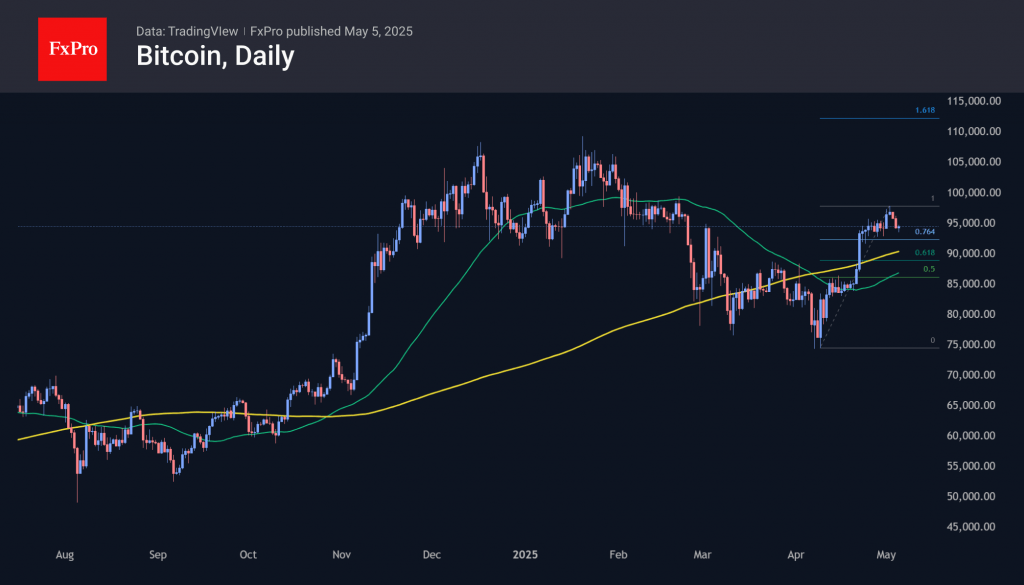Click the 0 Fibonacci level label

(932, 340)
